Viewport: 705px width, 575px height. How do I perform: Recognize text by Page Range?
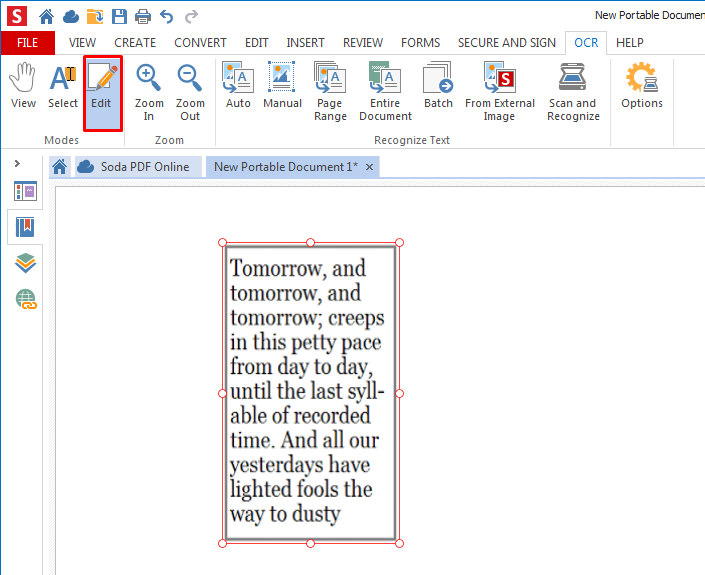(330, 91)
